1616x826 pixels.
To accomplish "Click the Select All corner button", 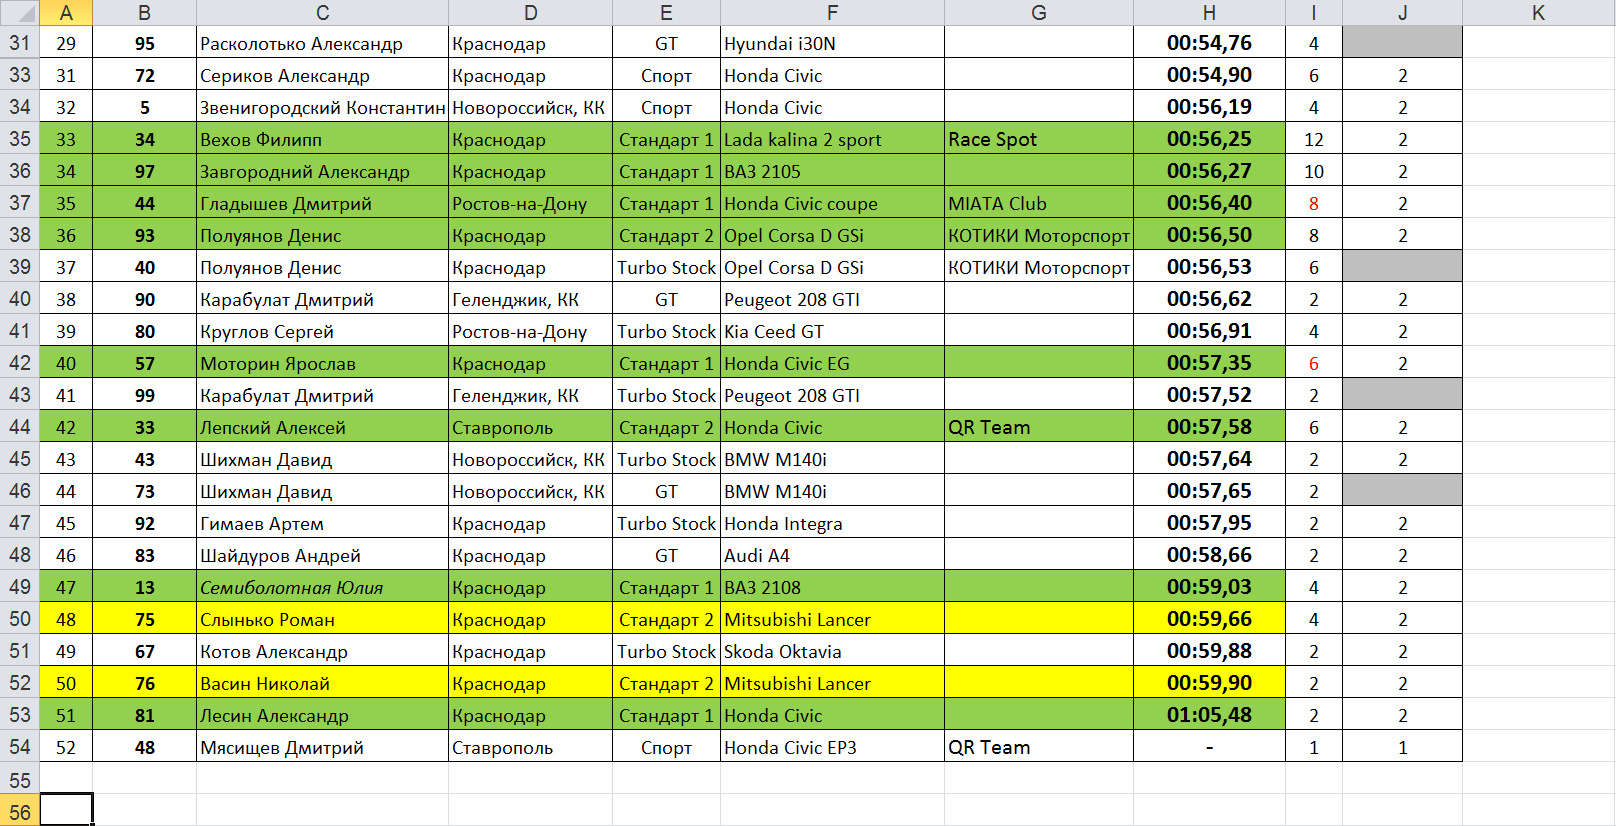I will point(19,12).
